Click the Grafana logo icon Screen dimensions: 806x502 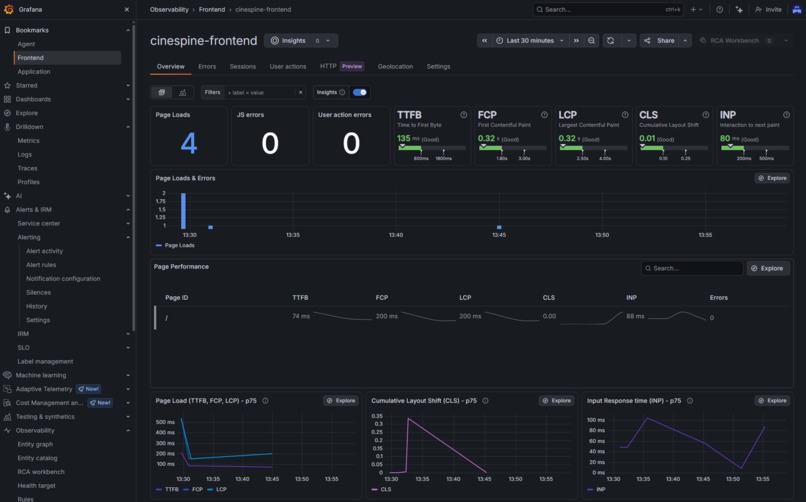(x=8, y=9)
